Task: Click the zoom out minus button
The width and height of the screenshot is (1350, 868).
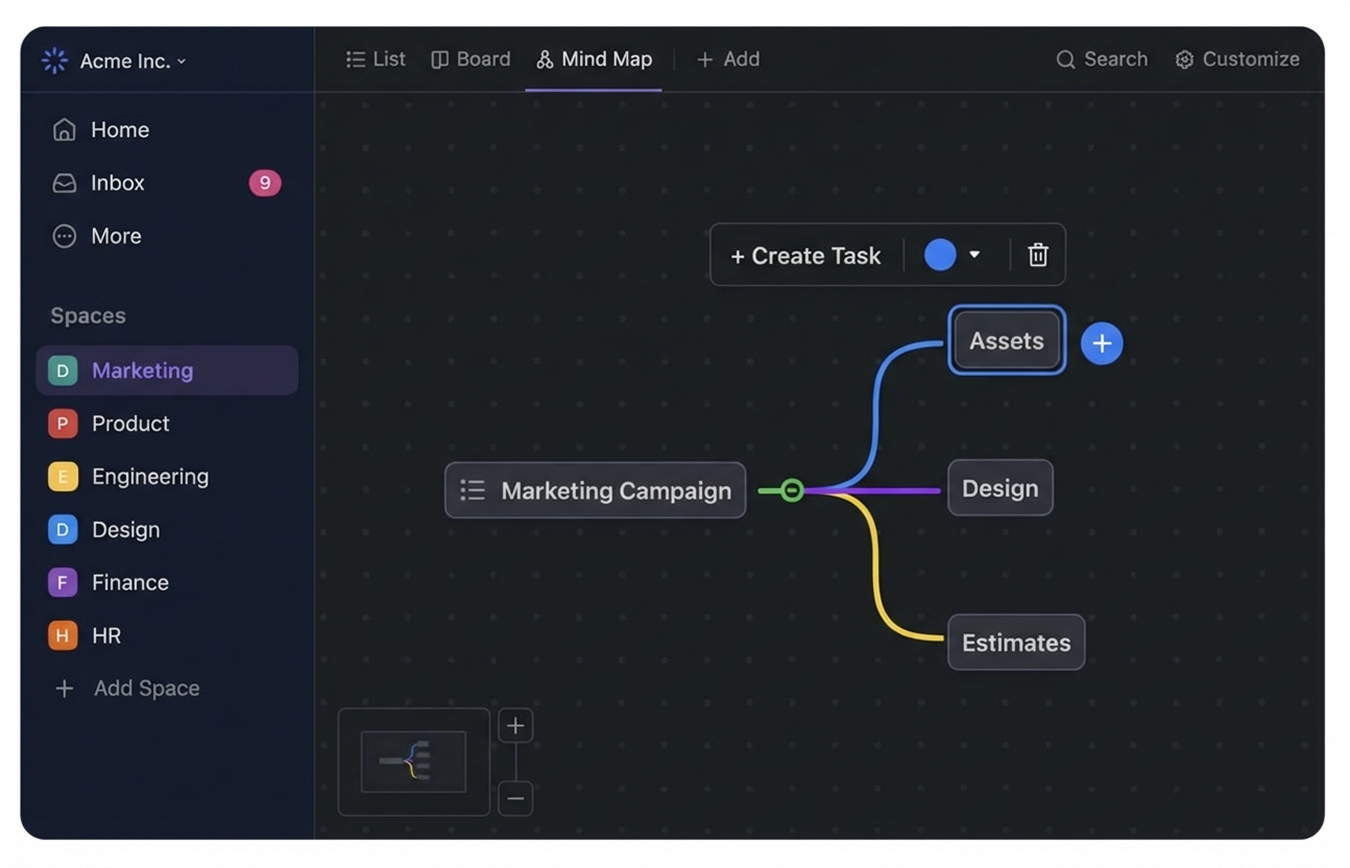Action: [515, 798]
